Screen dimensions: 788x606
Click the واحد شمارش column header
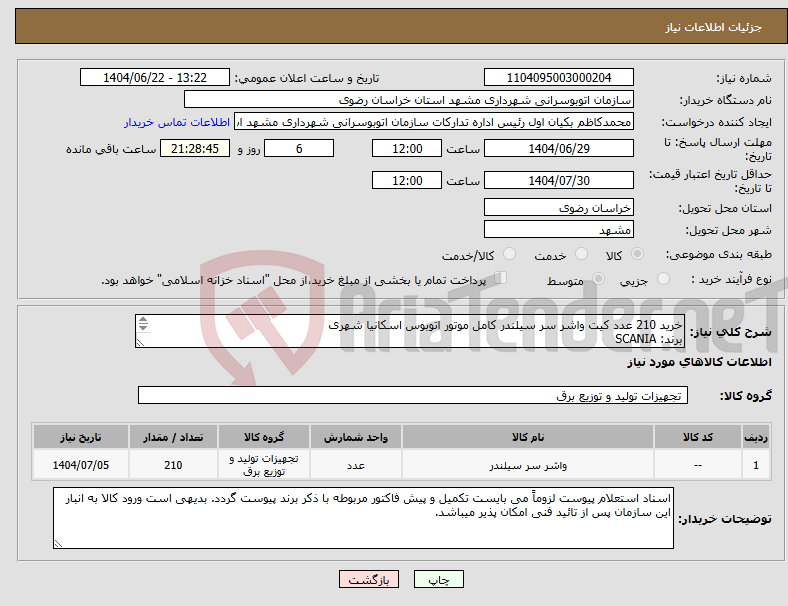[355, 437]
